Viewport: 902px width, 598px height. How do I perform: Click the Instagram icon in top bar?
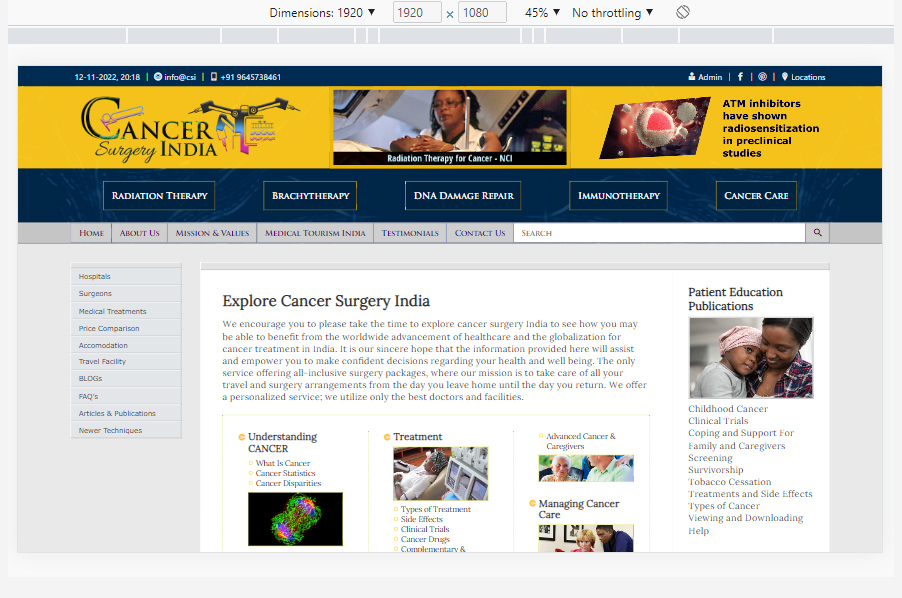pyautogui.click(x=762, y=77)
